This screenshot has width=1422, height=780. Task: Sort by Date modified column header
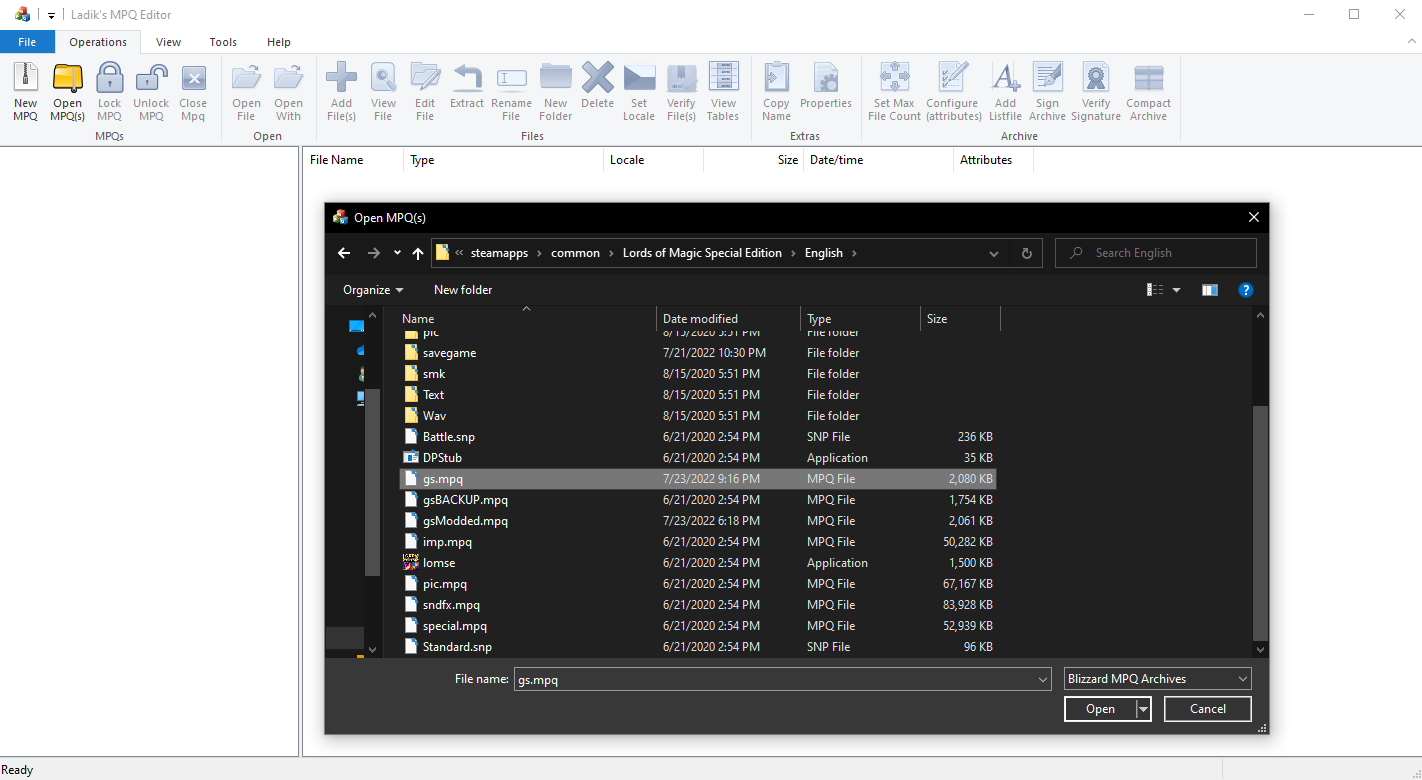(x=728, y=319)
